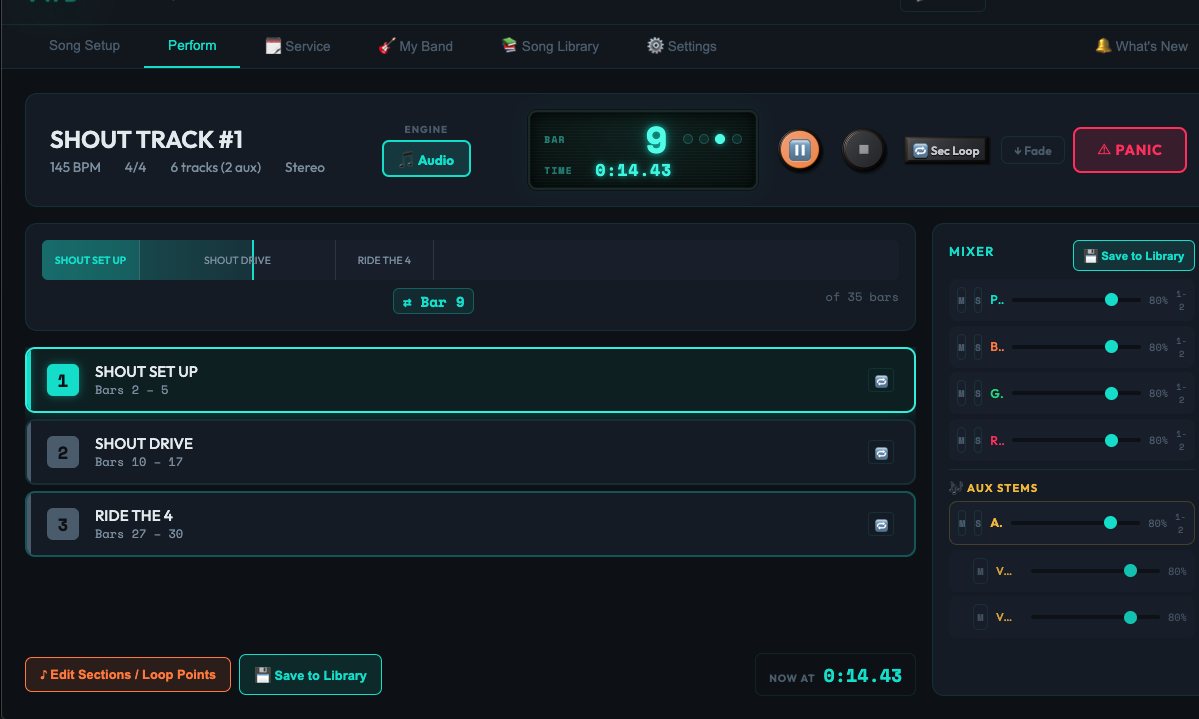The width and height of the screenshot is (1199, 719).
Task: Select the number 3 badge for RIDE THE 4
Action: click(63, 525)
